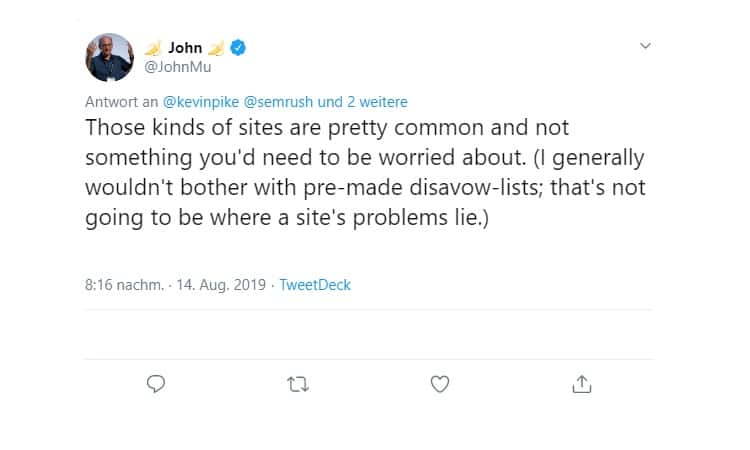Retweet this tweet using the arrows icon
The width and height of the screenshot is (750, 450).
click(298, 384)
